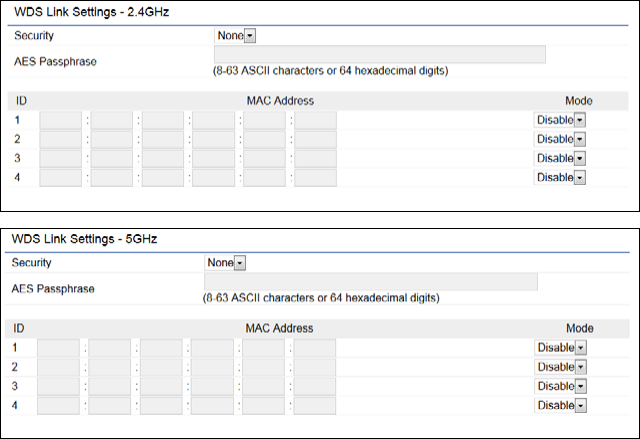Viewport: 640px width, 439px height.
Task: Click first MAC octet of 5GHz ID 1
Action: tap(59, 347)
